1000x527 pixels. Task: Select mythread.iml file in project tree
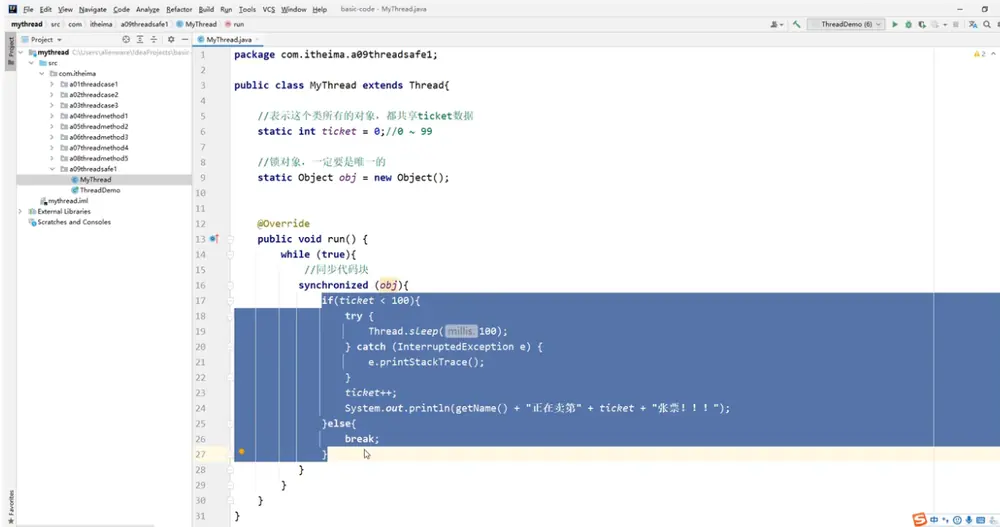pyautogui.click(x=64, y=201)
